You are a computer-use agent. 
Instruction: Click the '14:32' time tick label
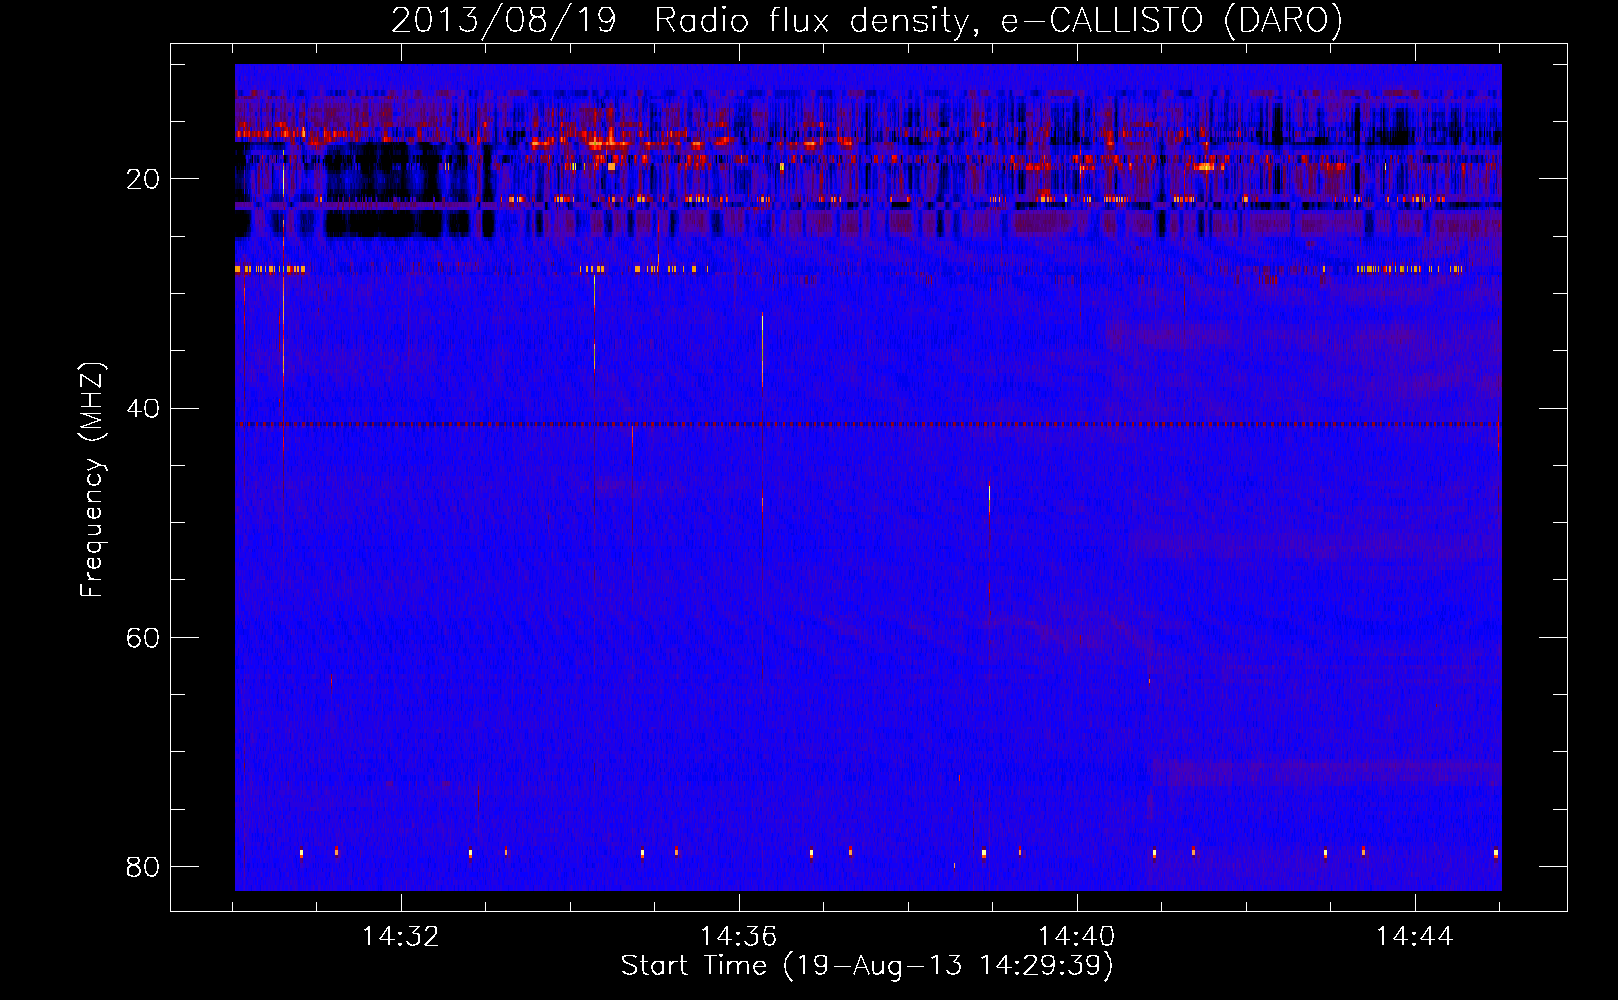coord(401,937)
